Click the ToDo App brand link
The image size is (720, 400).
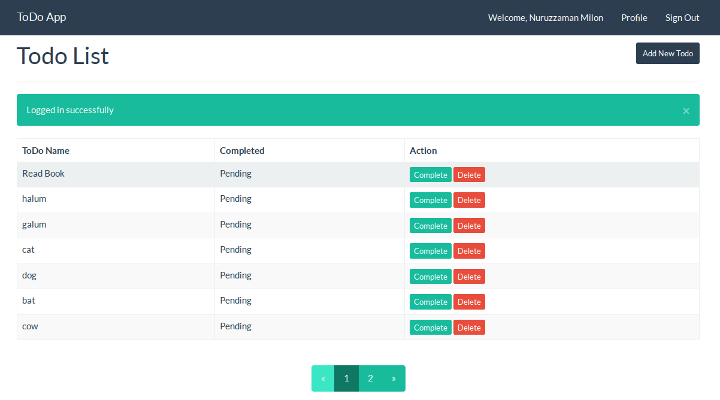42,17
